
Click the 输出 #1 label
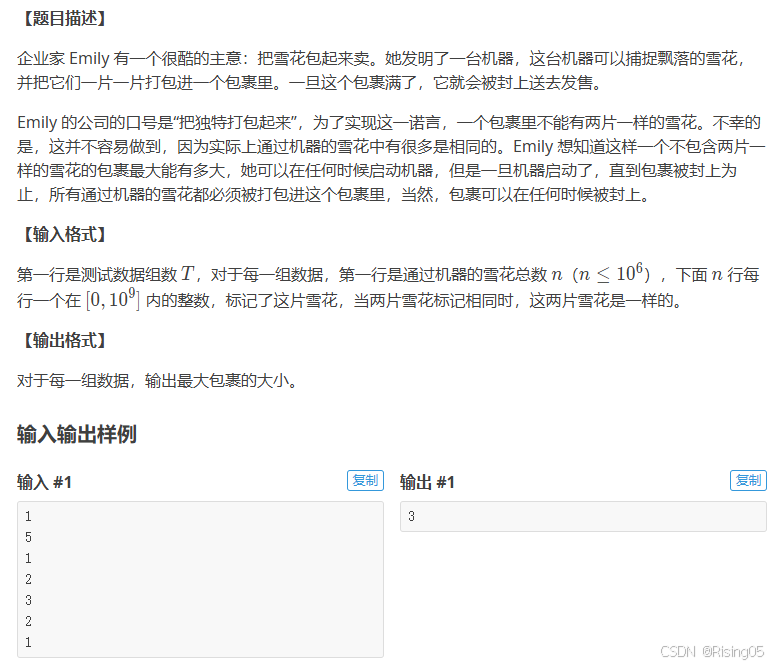[x=427, y=482]
